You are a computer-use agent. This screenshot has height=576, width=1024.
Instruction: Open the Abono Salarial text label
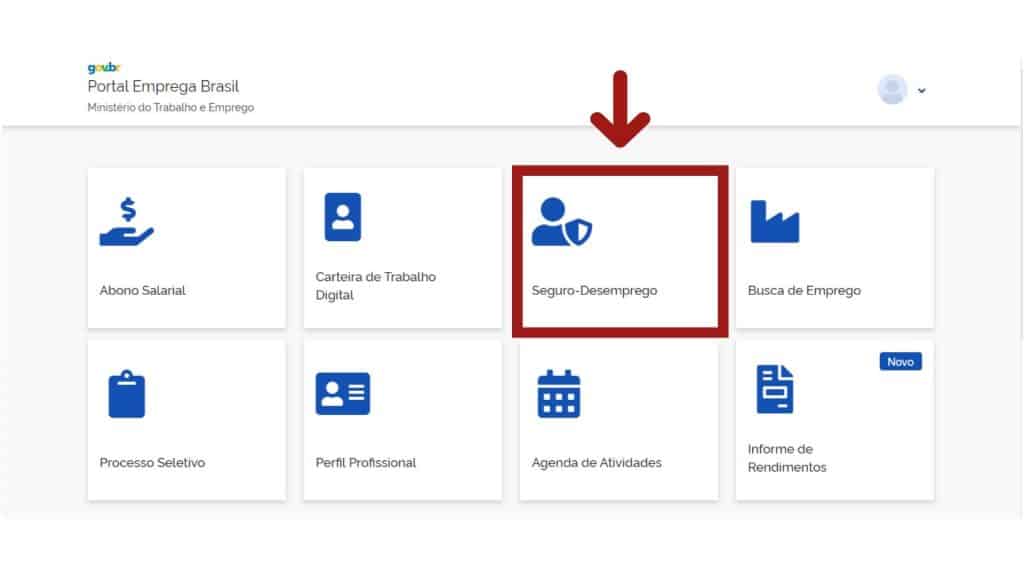tap(142, 291)
